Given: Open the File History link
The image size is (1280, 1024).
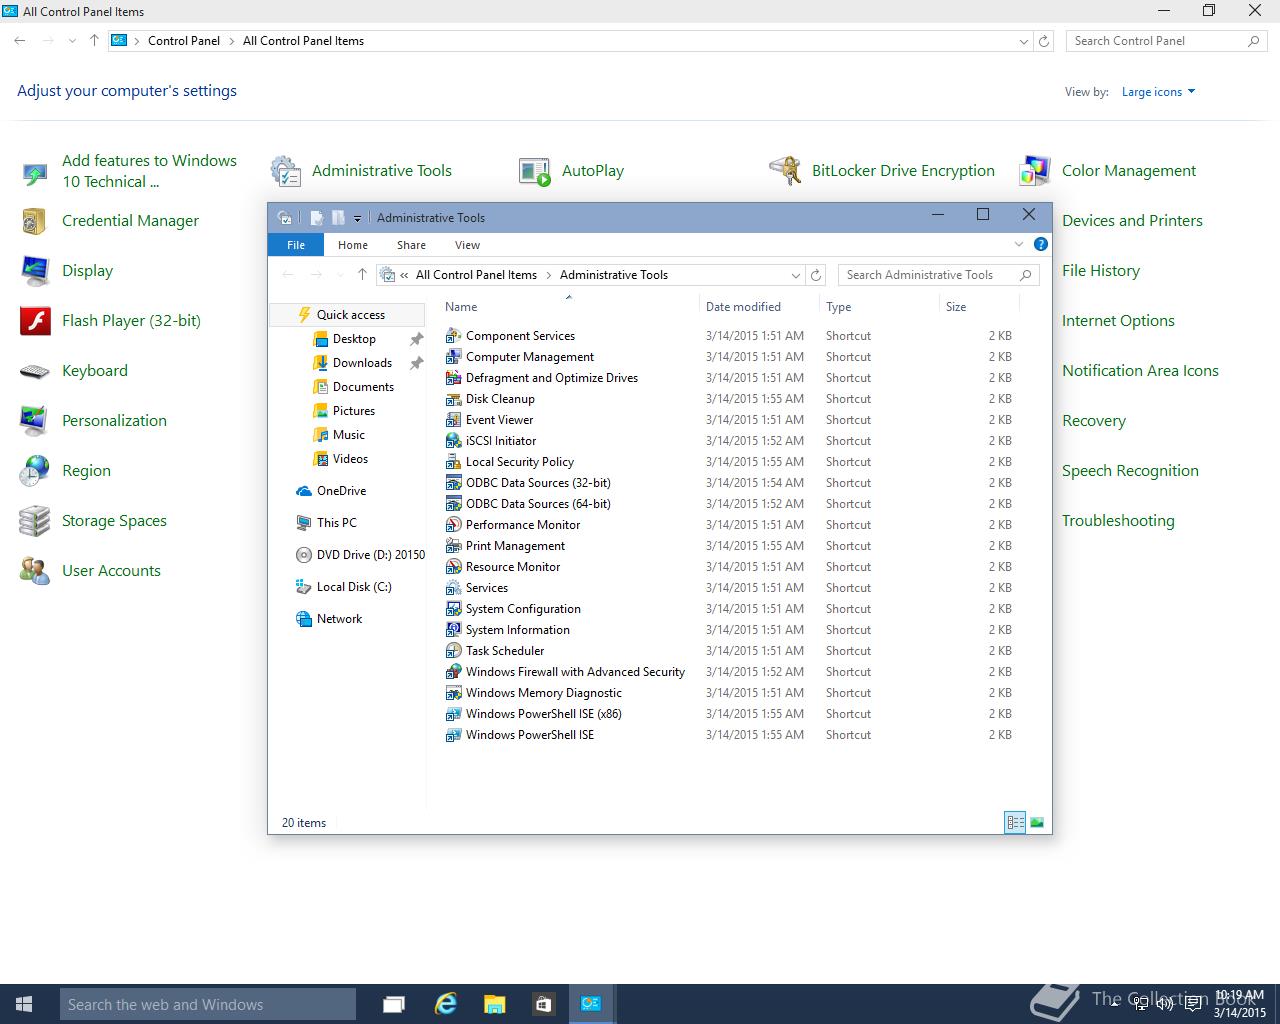Looking at the screenshot, I should click(1101, 271).
